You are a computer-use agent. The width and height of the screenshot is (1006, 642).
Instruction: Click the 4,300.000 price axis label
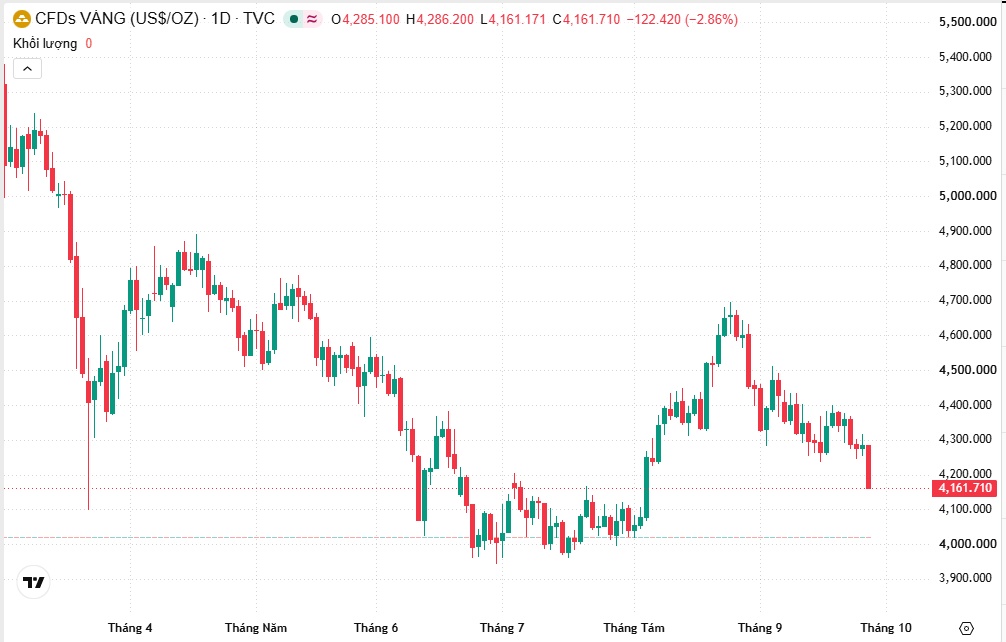click(966, 439)
